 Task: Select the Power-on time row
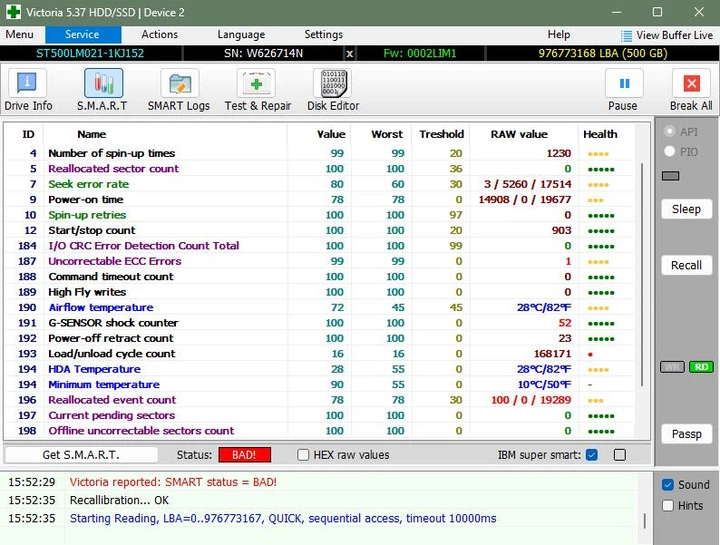321,200
